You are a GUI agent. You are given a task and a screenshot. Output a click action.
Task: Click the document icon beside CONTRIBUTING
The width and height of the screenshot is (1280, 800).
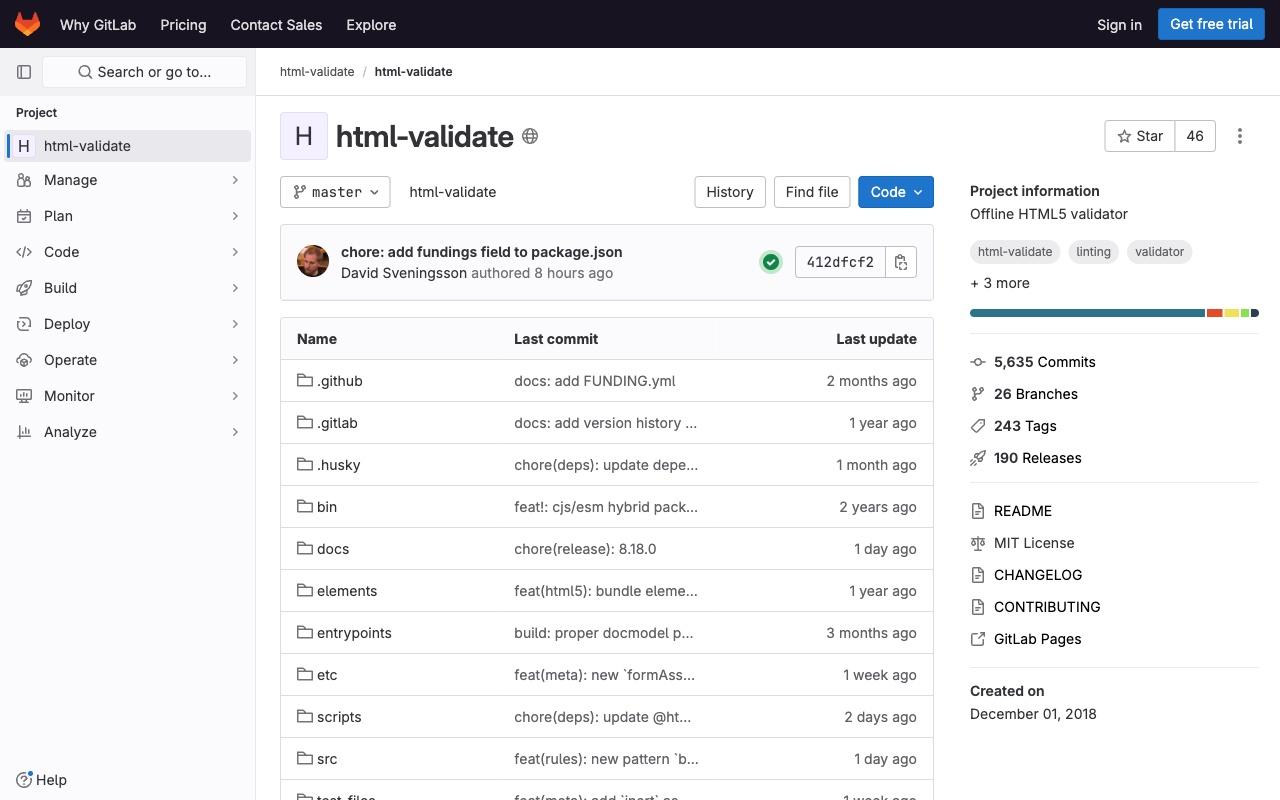pyautogui.click(x=978, y=607)
